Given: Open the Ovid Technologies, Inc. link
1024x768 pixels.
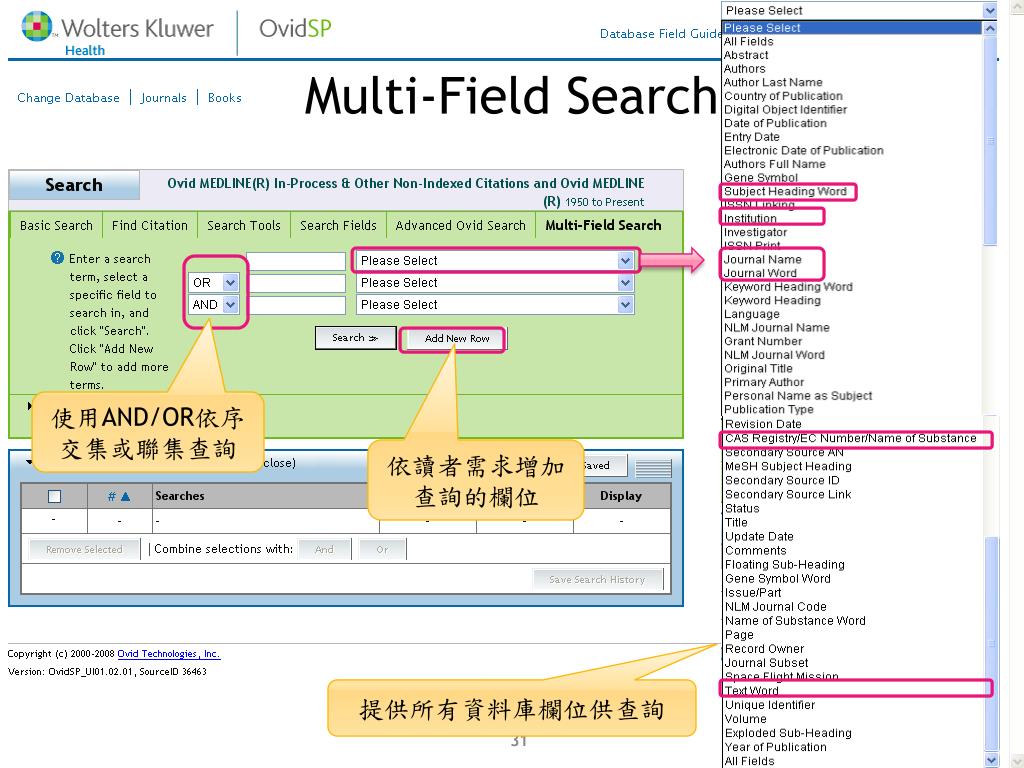Looking at the screenshot, I should tap(168, 654).
